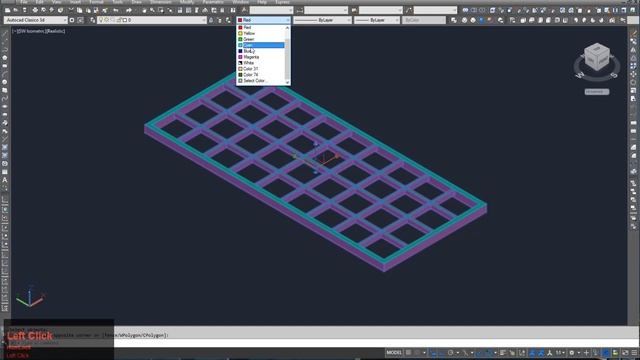Toggle Snap mode in status bar

(x=417, y=353)
